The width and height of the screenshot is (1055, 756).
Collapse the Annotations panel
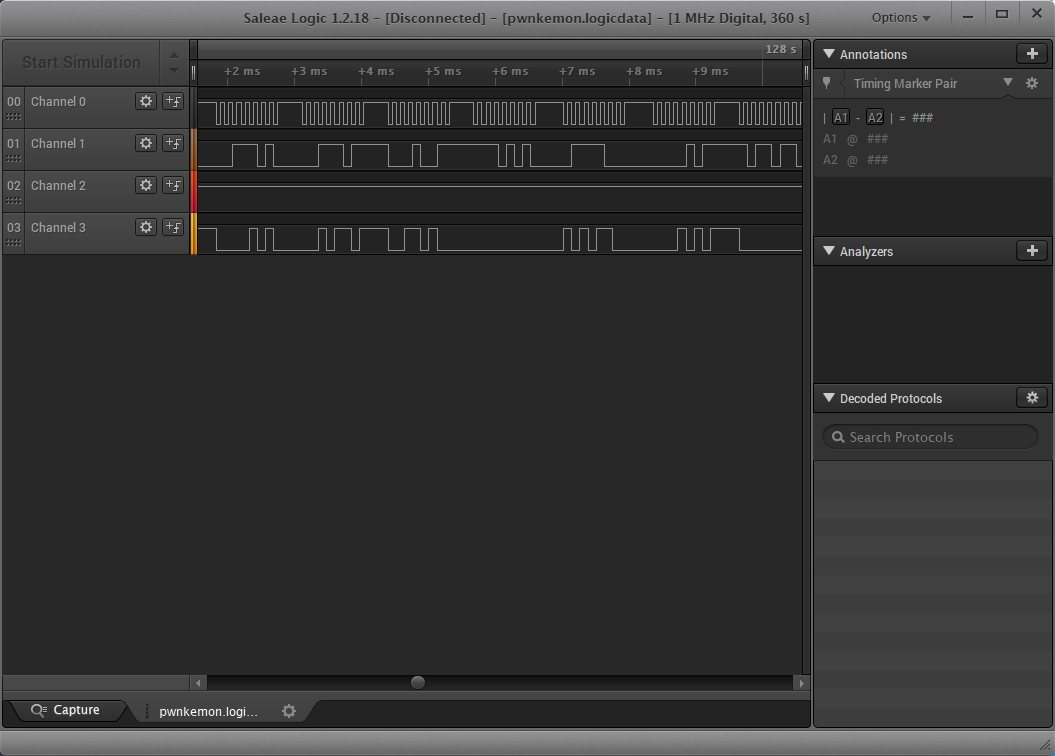(828, 55)
